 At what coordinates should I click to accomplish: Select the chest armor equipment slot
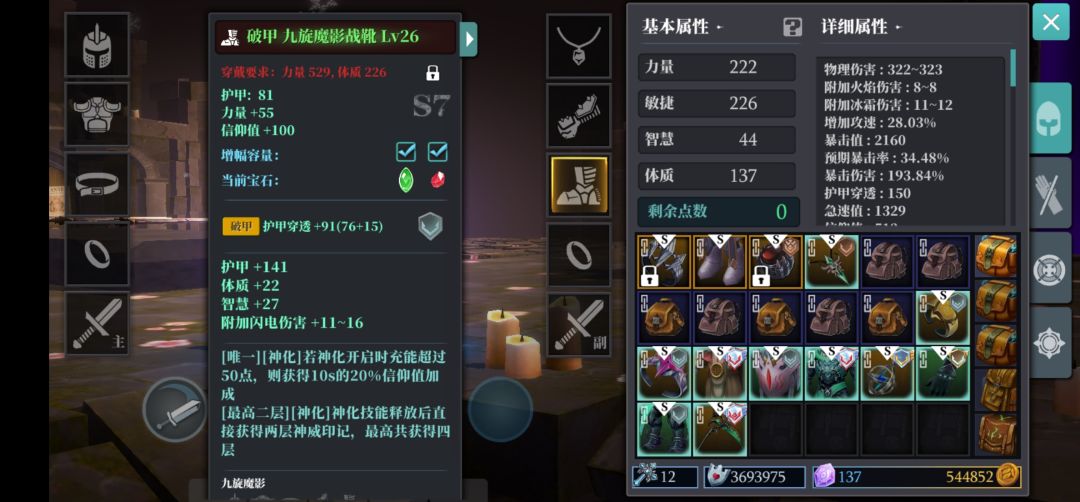[97, 114]
